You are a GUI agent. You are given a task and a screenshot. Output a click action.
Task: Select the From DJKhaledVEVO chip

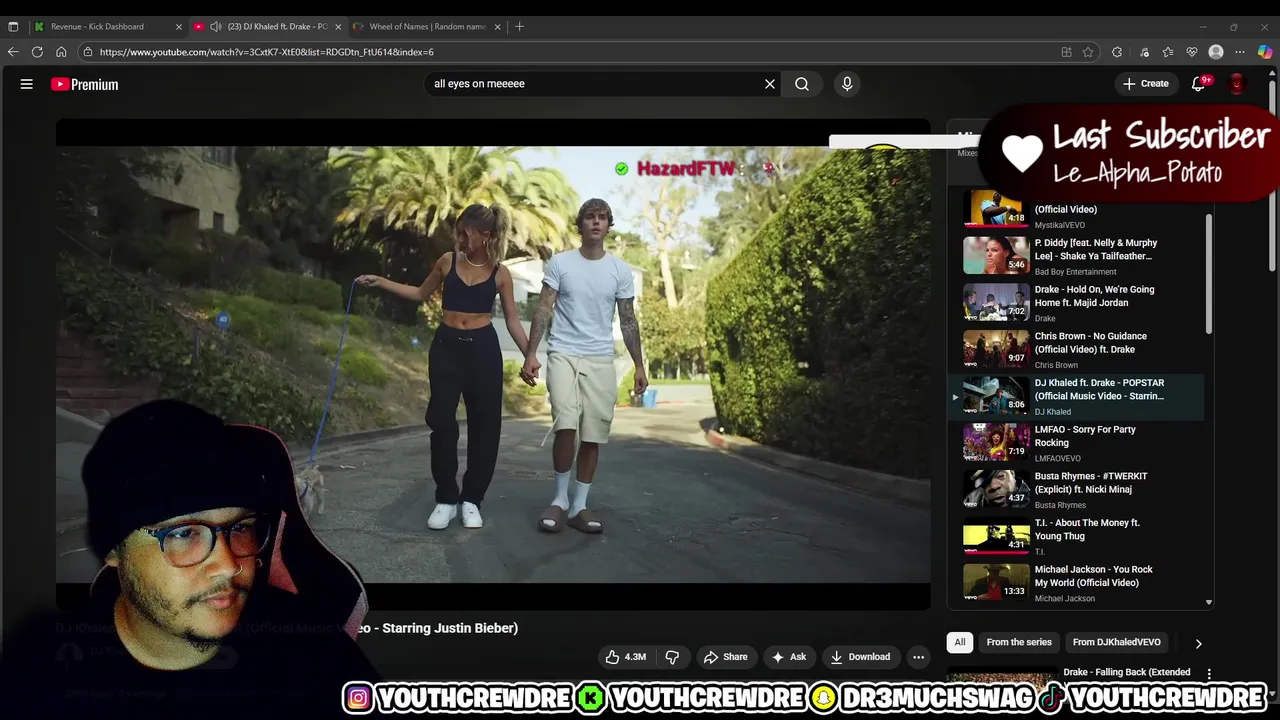(1117, 642)
